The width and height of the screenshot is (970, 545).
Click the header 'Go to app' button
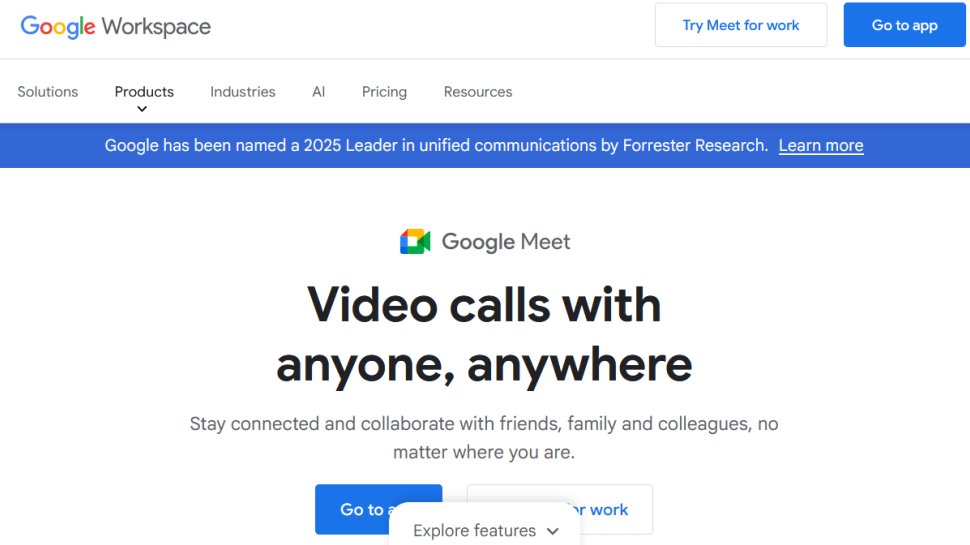(x=904, y=25)
